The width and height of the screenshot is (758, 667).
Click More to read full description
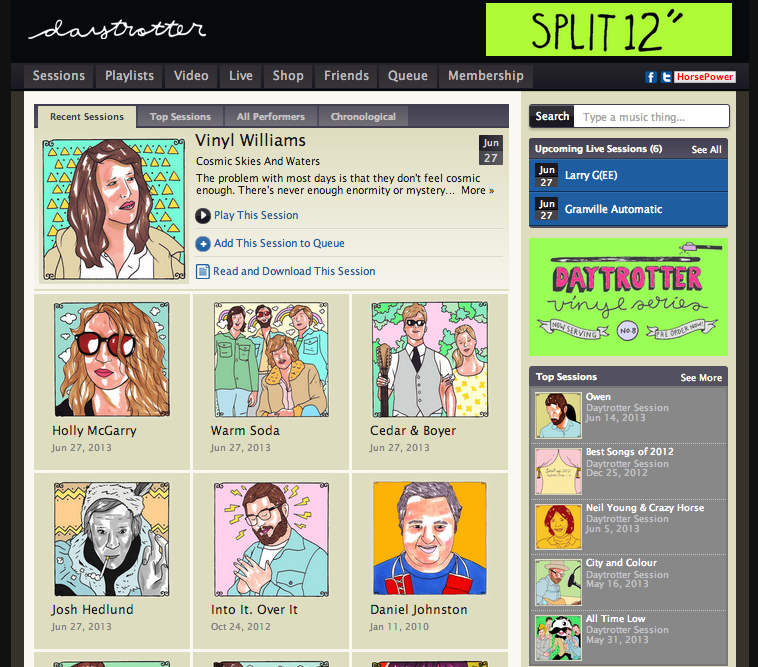[x=478, y=190]
